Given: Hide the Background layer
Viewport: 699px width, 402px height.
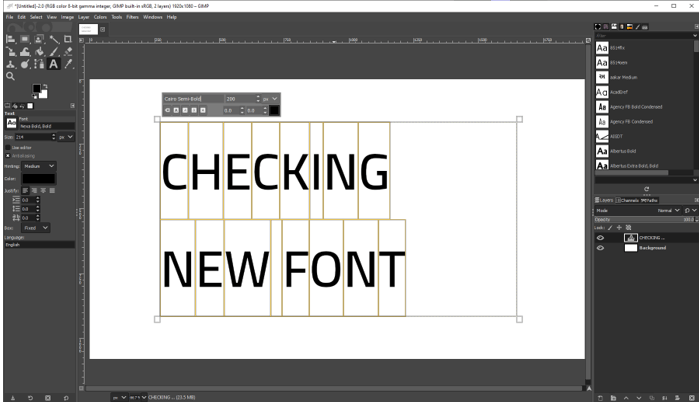Looking at the screenshot, I should click(x=600, y=247).
